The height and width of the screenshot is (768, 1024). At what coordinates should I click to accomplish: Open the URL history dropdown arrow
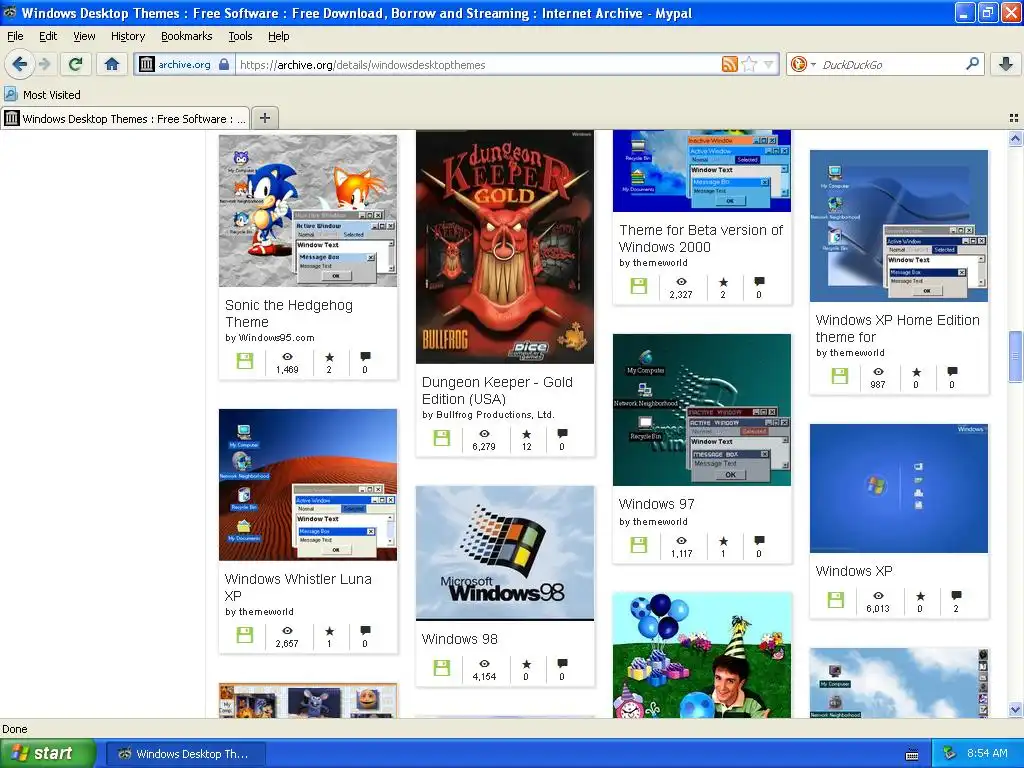point(769,64)
